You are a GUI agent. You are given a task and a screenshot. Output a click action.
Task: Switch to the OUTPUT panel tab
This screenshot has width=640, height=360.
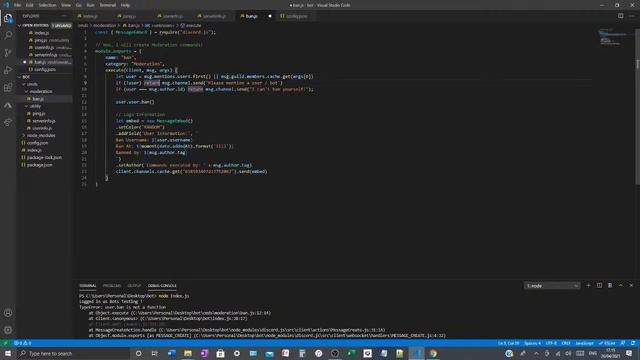point(134,286)
